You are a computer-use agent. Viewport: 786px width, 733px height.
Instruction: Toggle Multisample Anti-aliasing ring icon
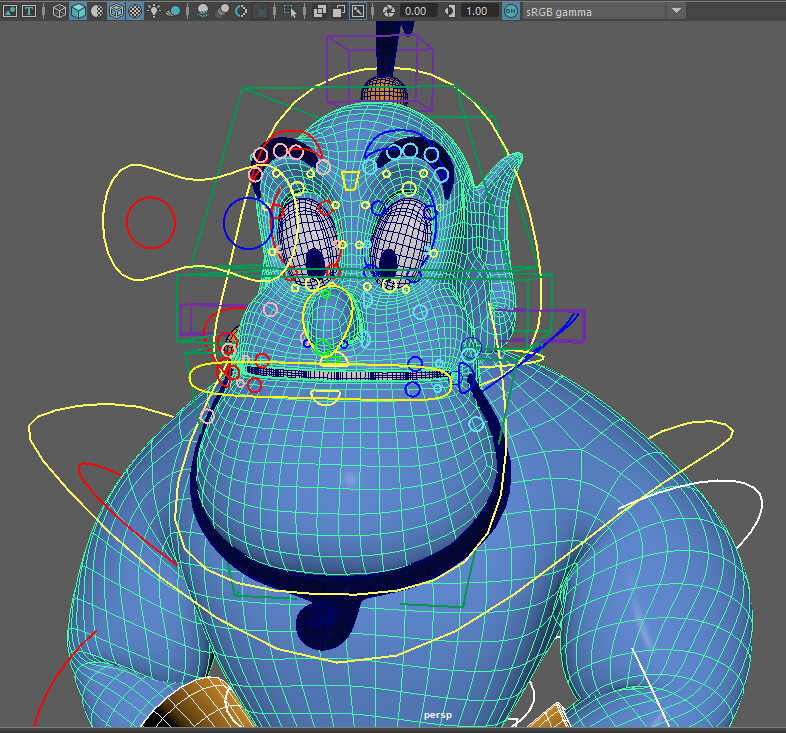click(x=241, y=11)
